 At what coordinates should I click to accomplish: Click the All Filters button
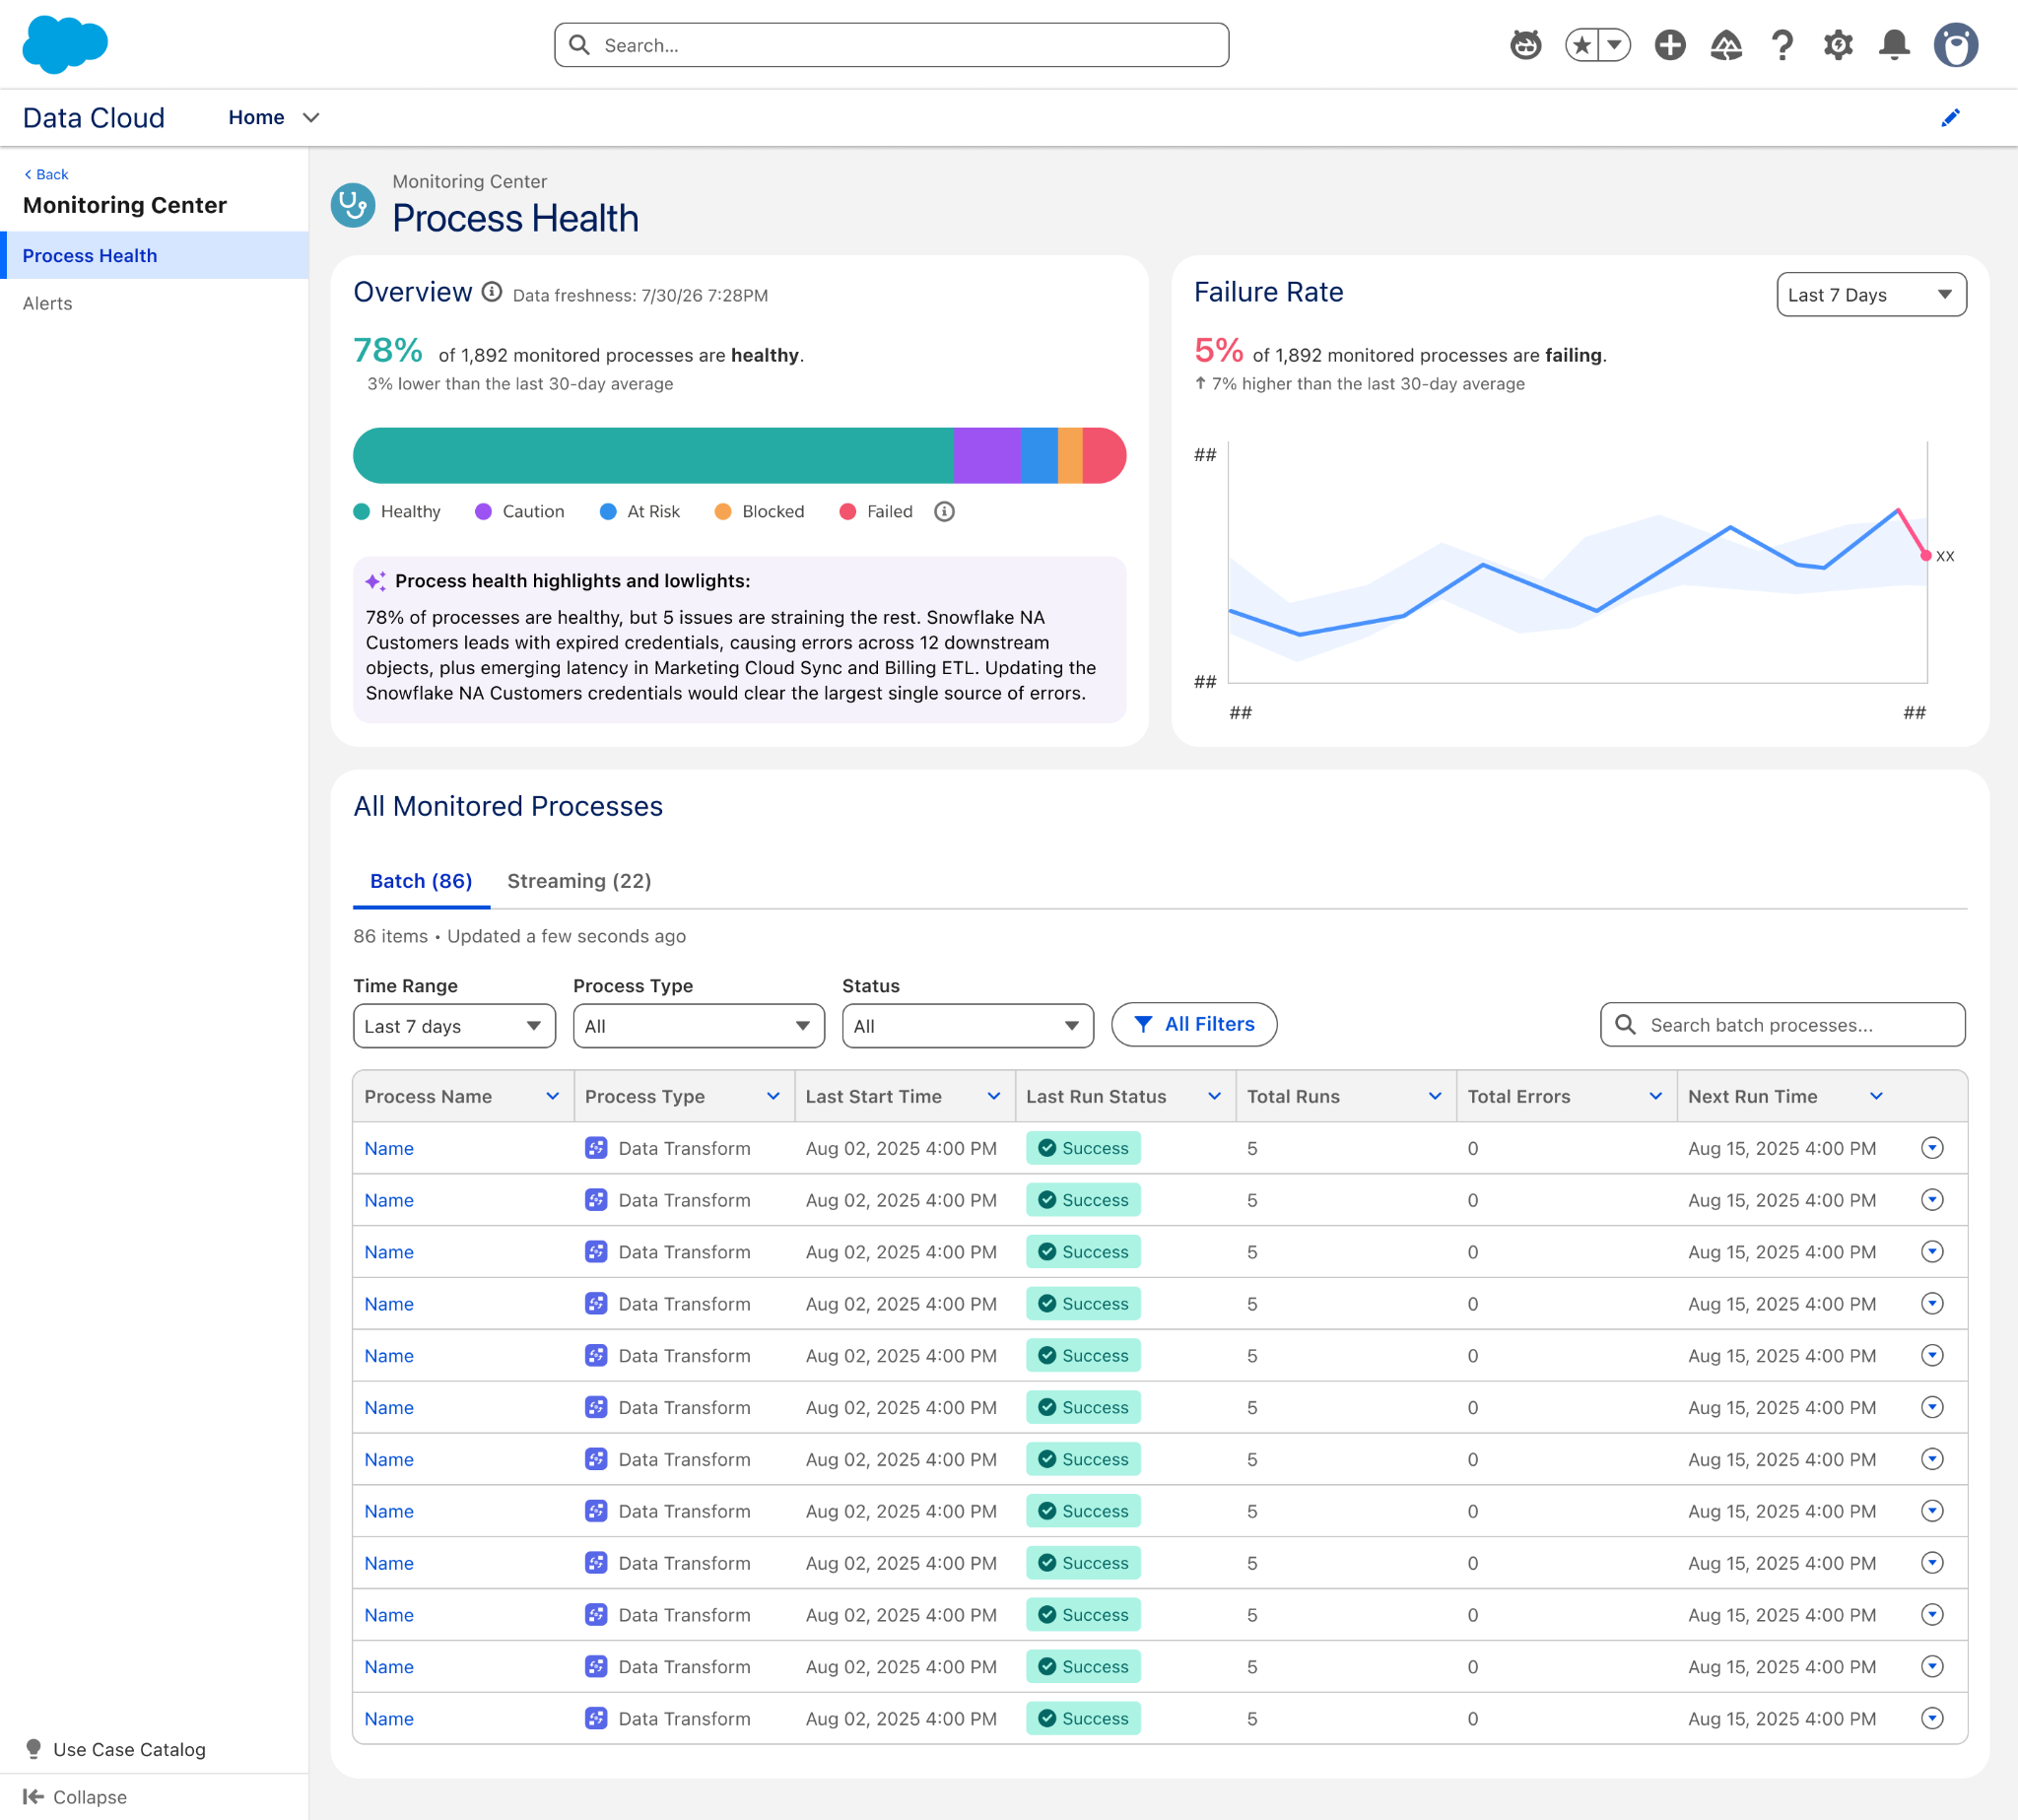click(1194, 1024)
